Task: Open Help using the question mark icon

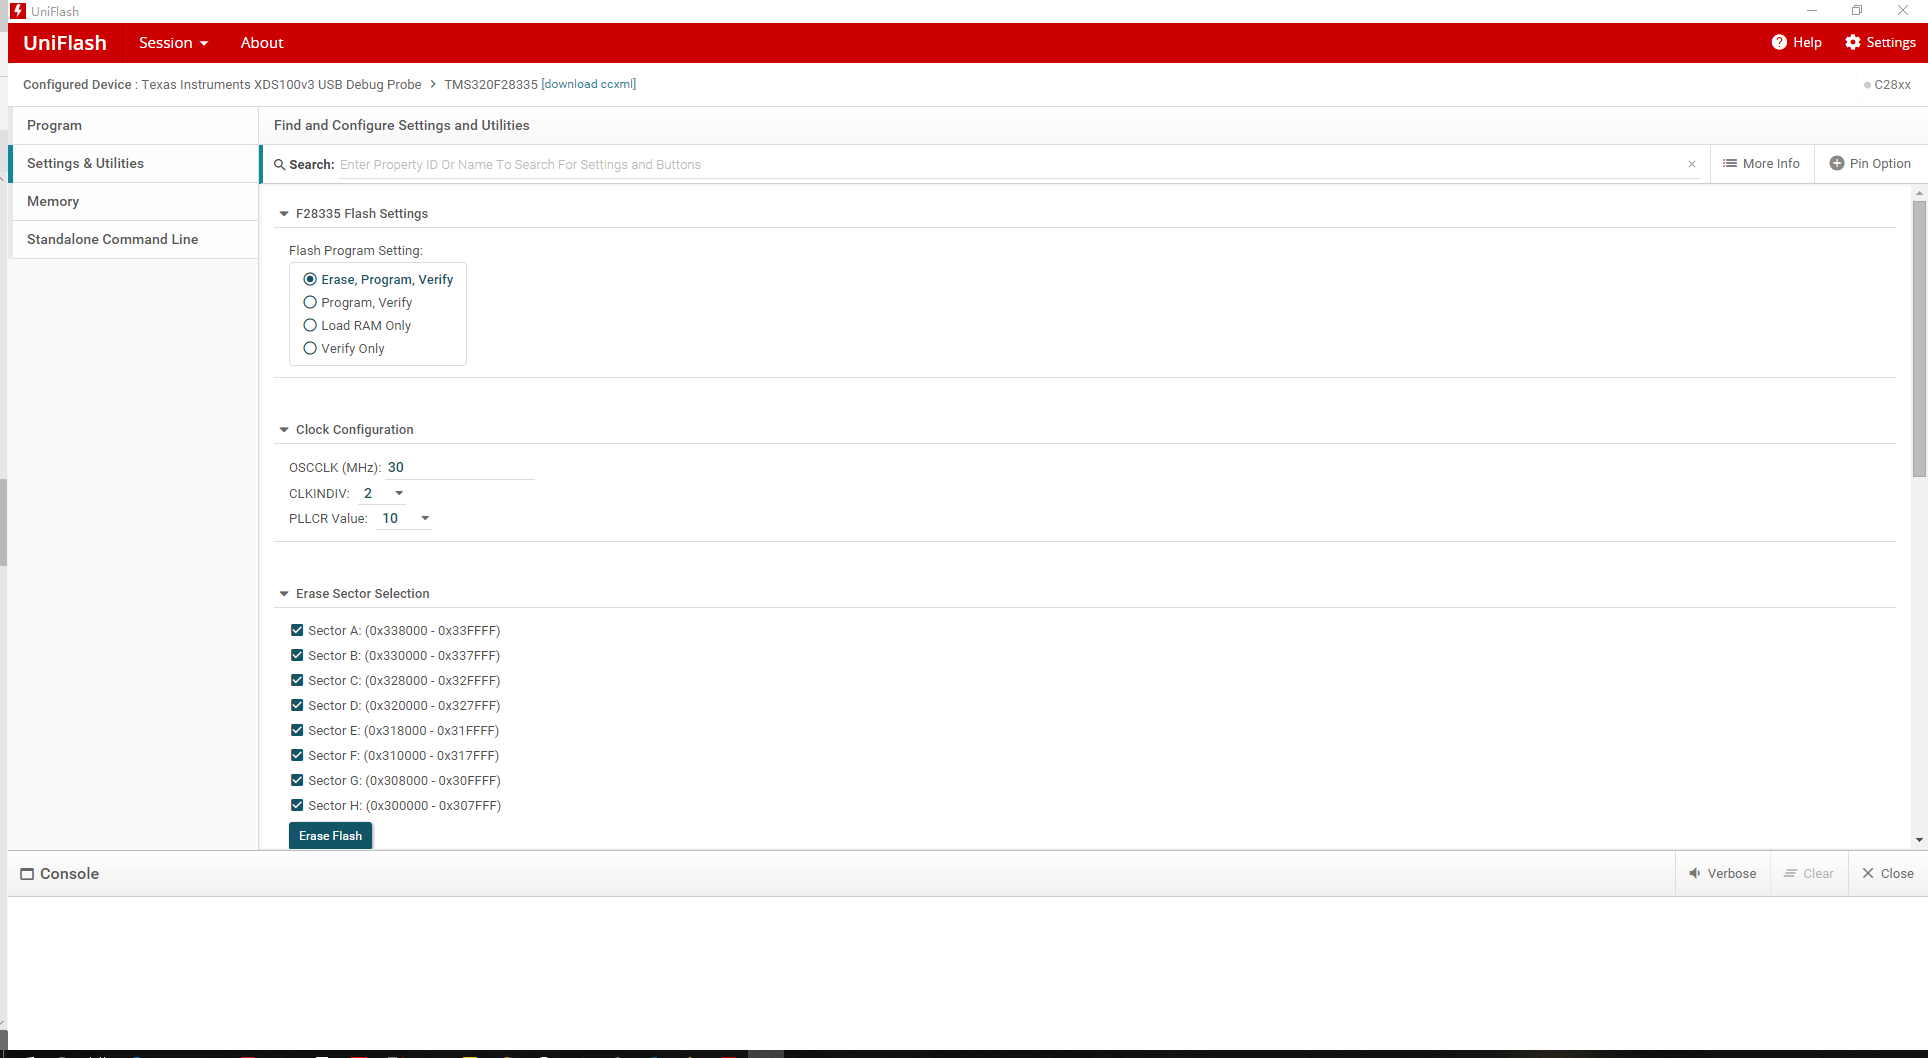Action: tap(1779, 42)
